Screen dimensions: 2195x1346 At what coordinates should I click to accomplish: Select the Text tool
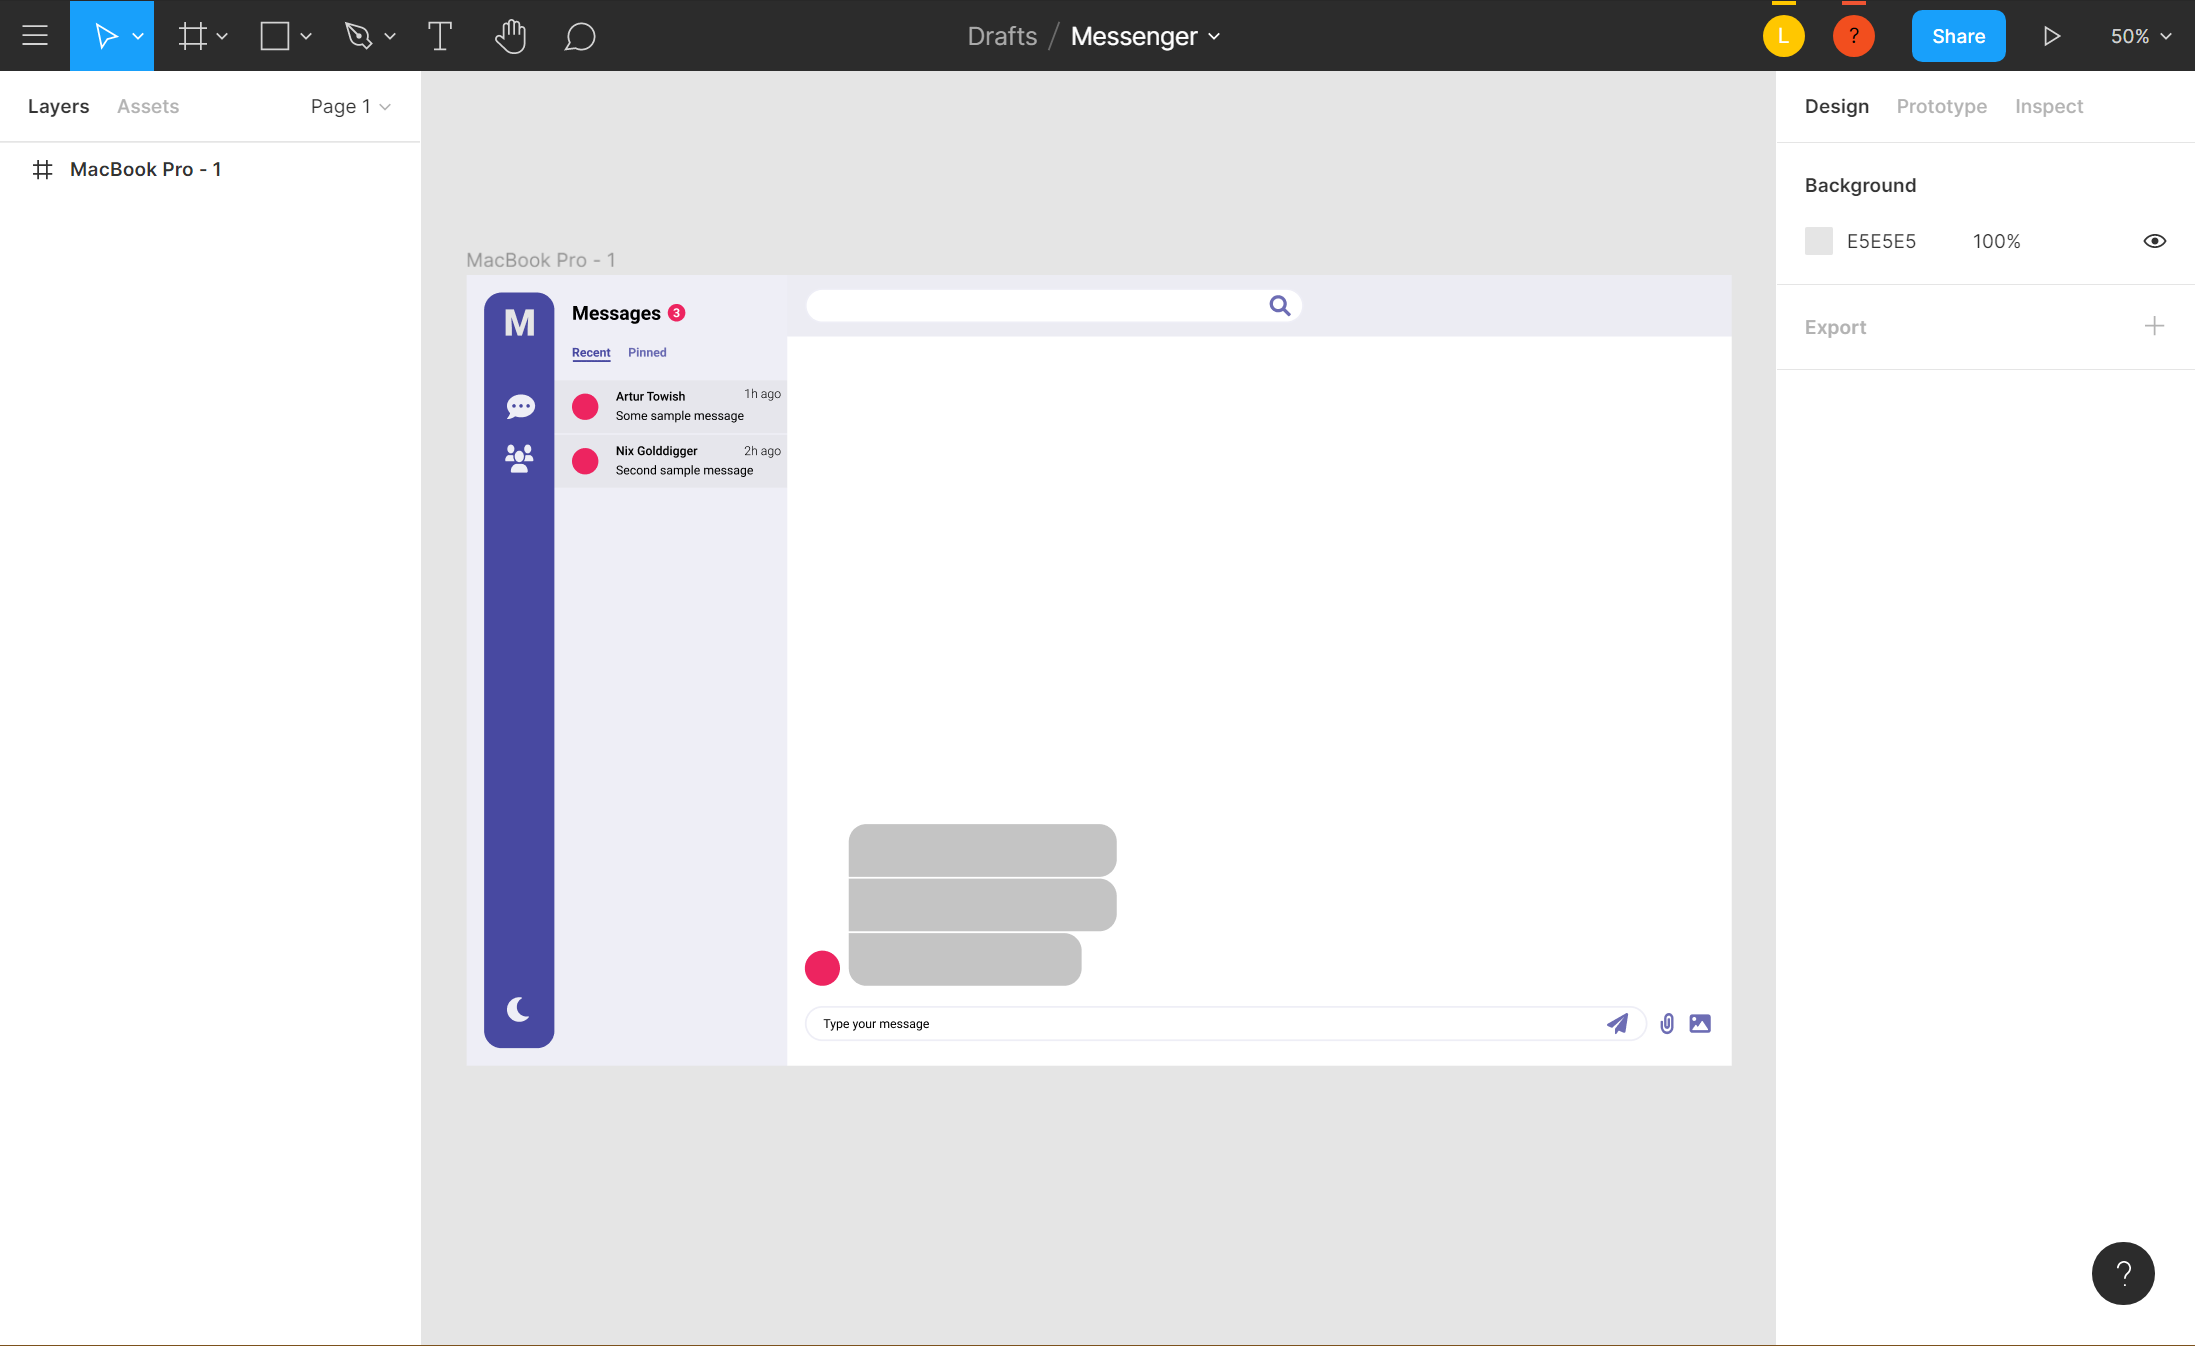[x=439, y=36]
